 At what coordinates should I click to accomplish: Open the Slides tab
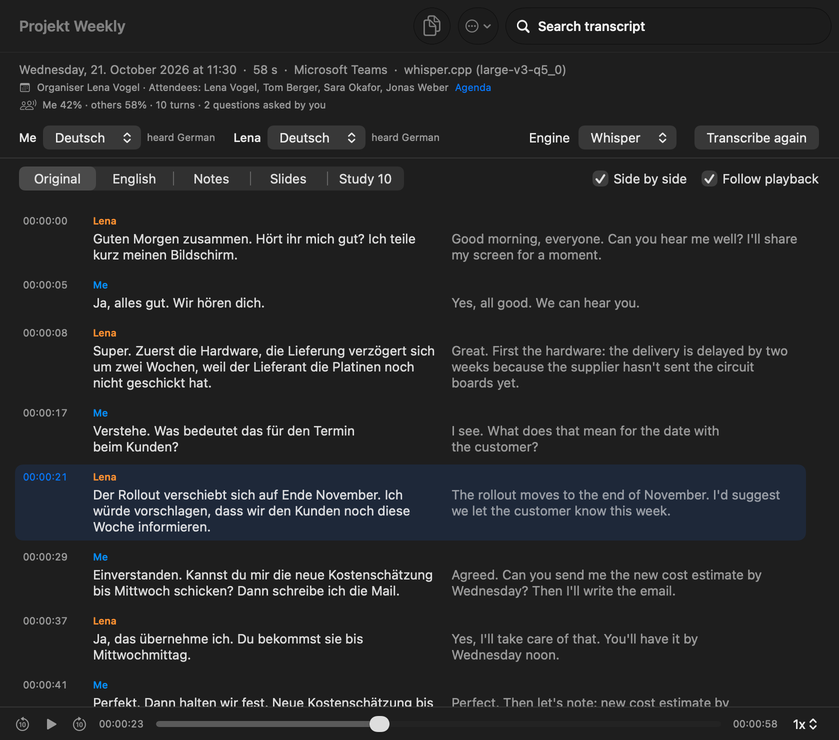(288, 179)
